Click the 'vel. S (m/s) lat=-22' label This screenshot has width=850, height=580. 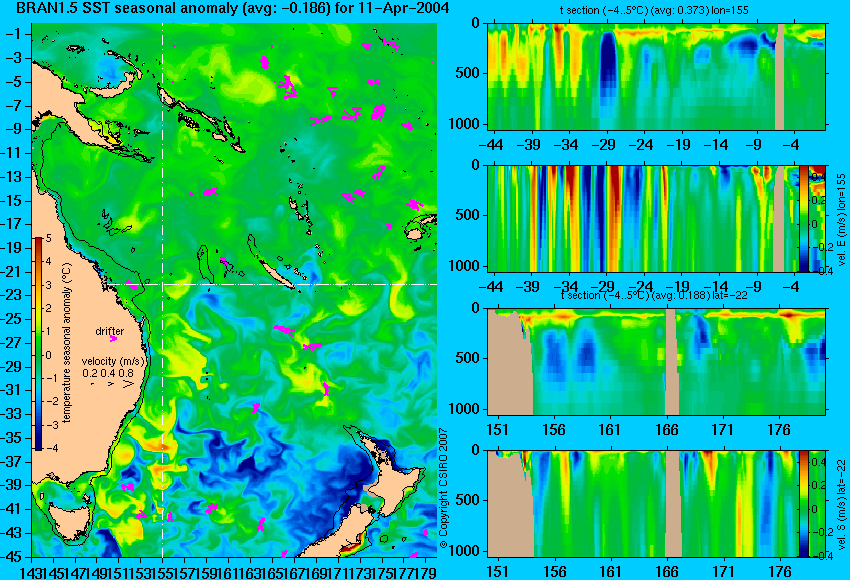(x=841, y=505)
